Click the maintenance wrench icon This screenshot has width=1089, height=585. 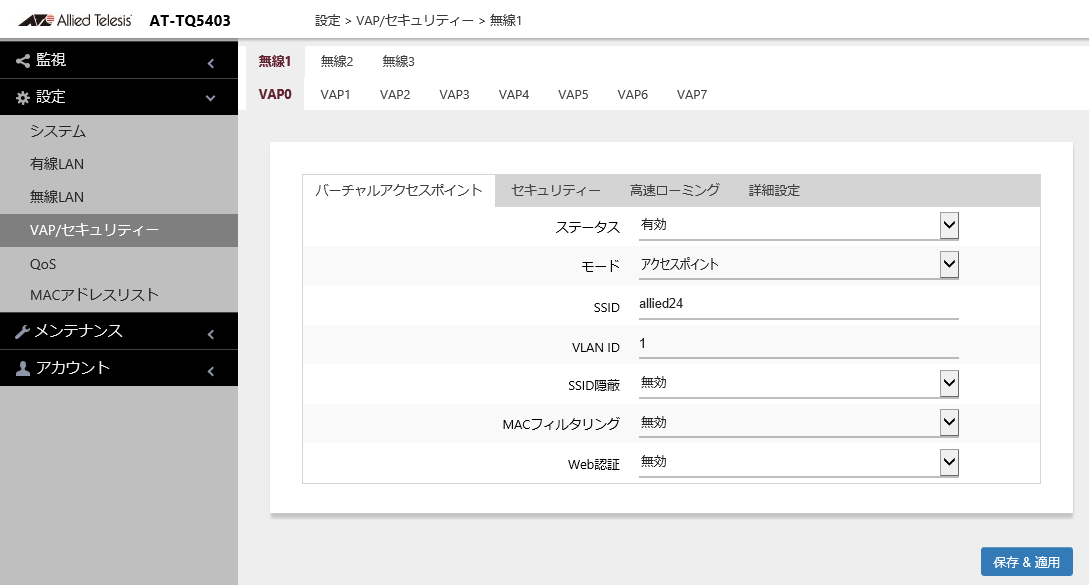click(x=22, y=332)
